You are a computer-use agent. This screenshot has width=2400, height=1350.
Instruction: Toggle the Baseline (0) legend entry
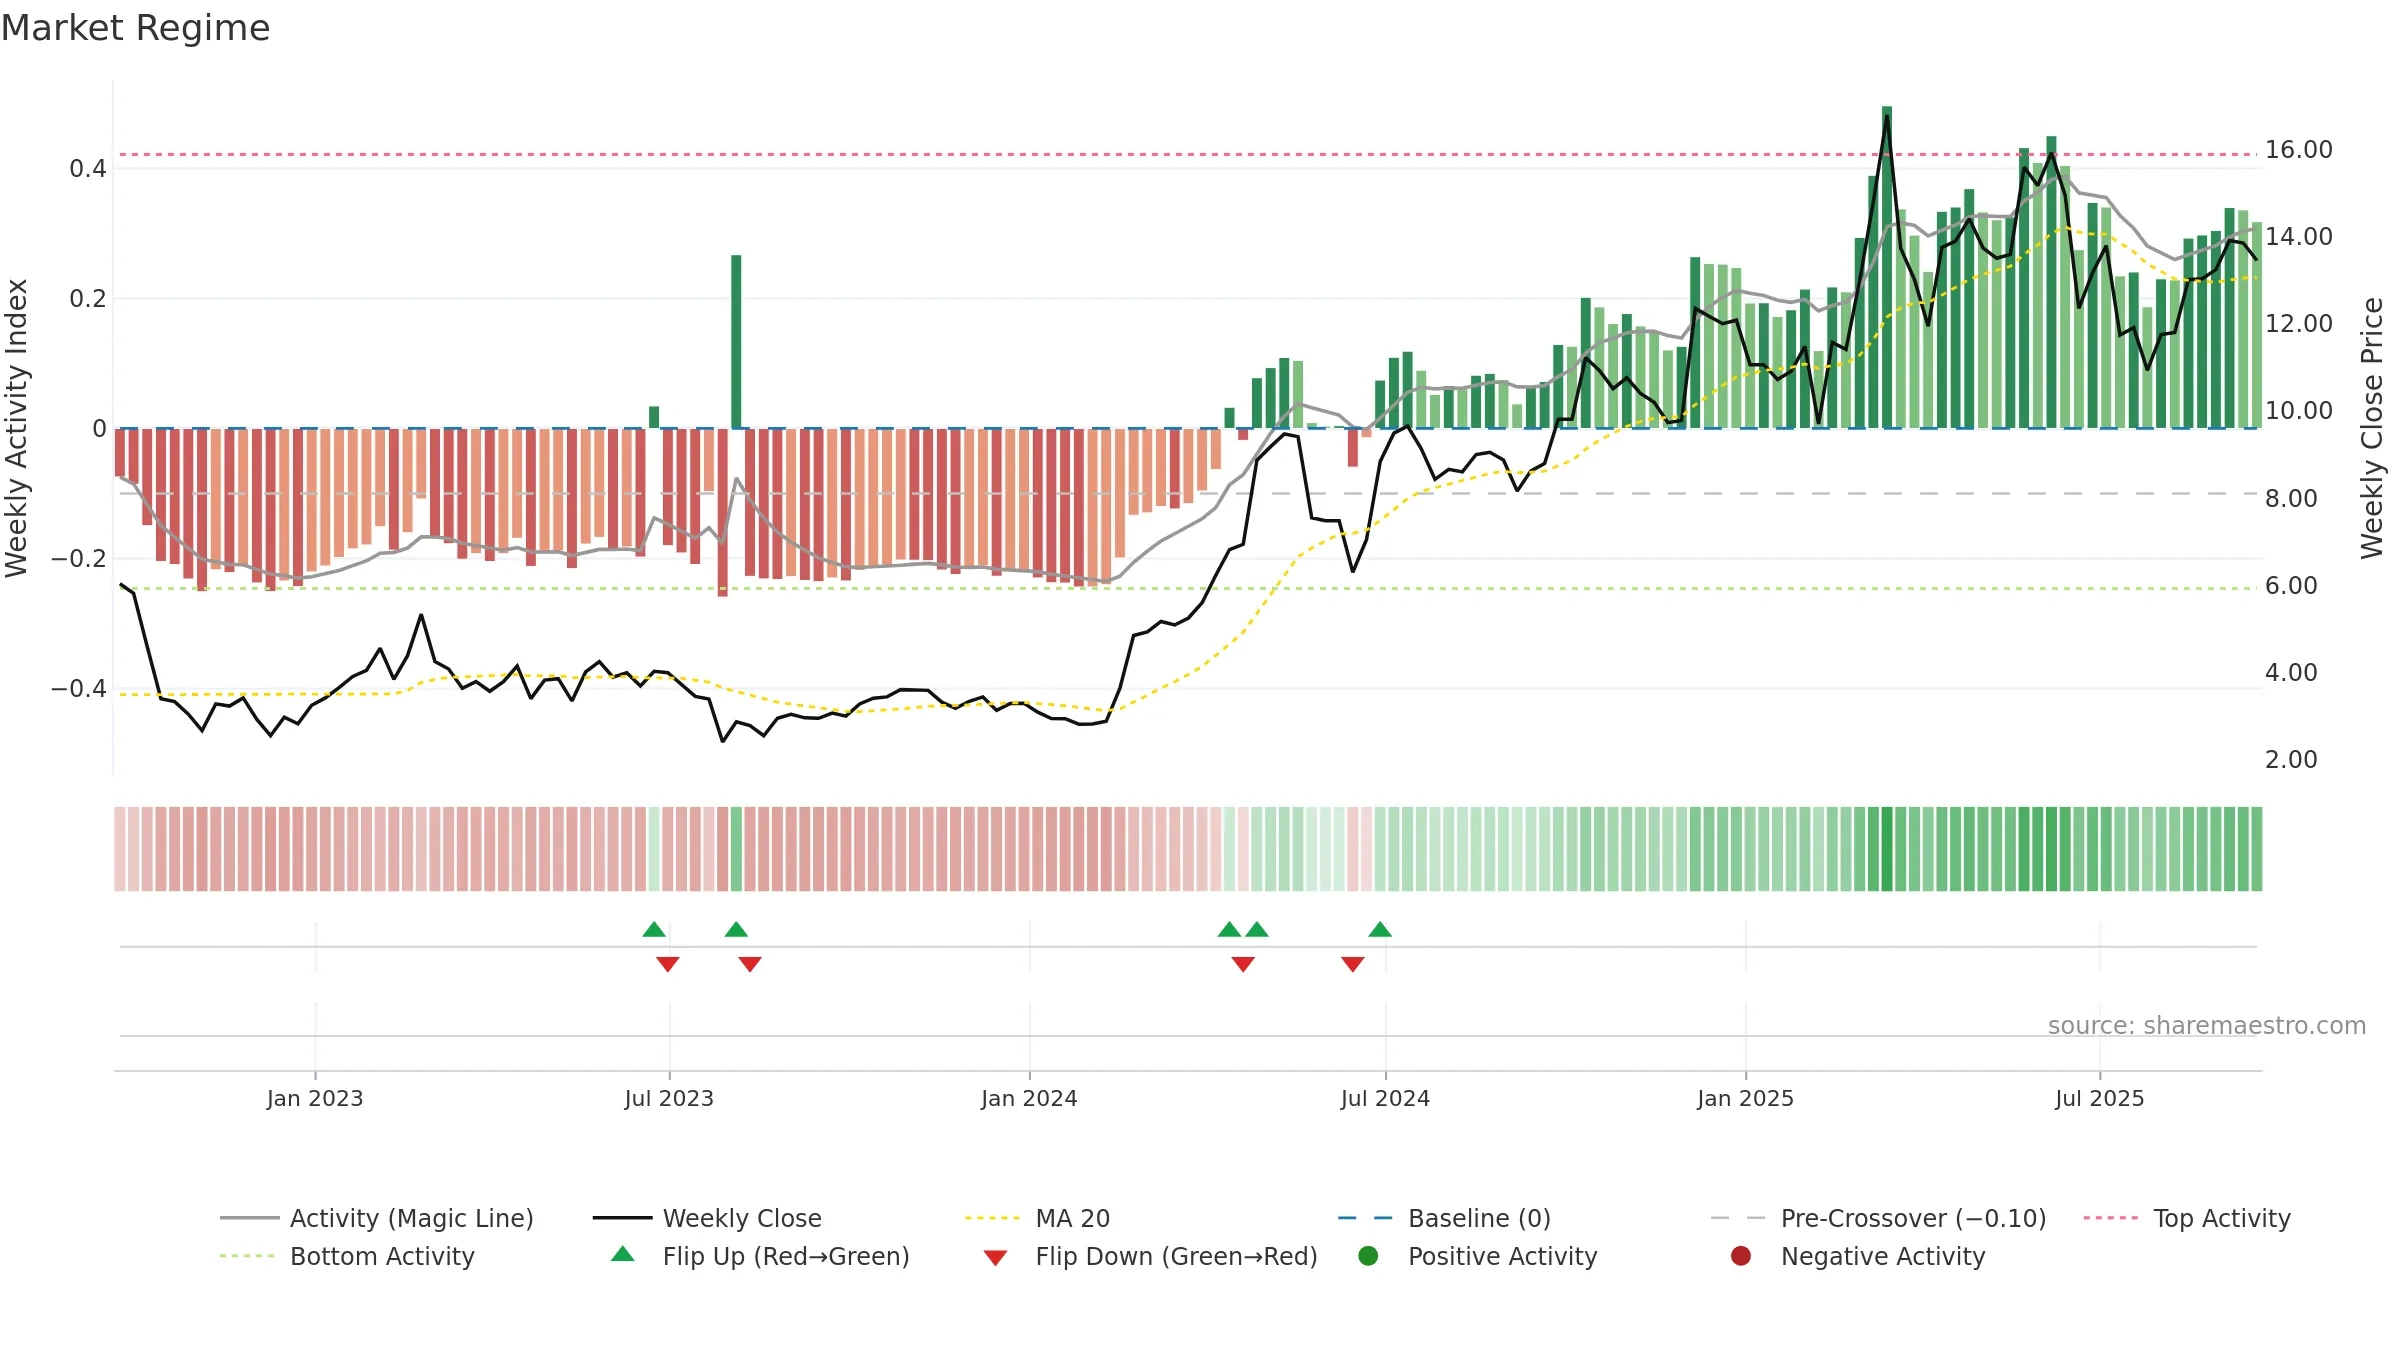point(1444,1218)
